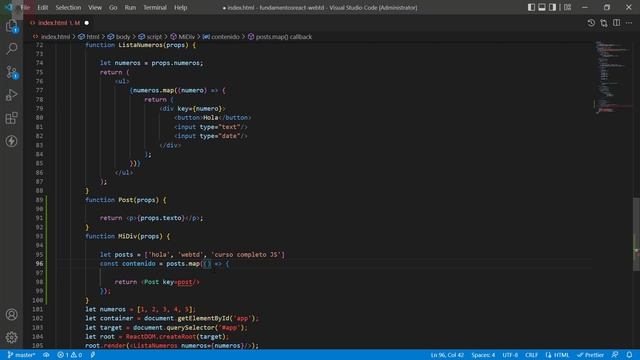Click the feedback icon in status bar

click(615, 355)
